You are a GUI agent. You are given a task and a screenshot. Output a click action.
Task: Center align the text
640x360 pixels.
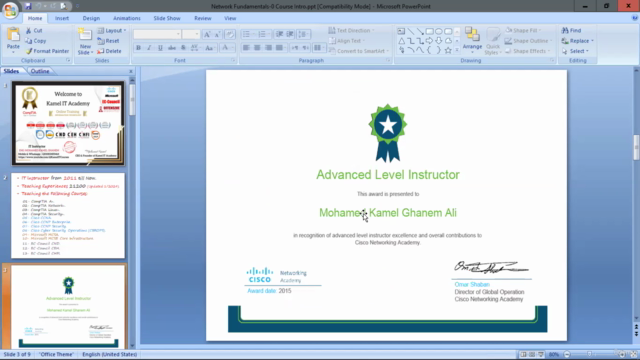pyautogui.click(x=257, y=48)
